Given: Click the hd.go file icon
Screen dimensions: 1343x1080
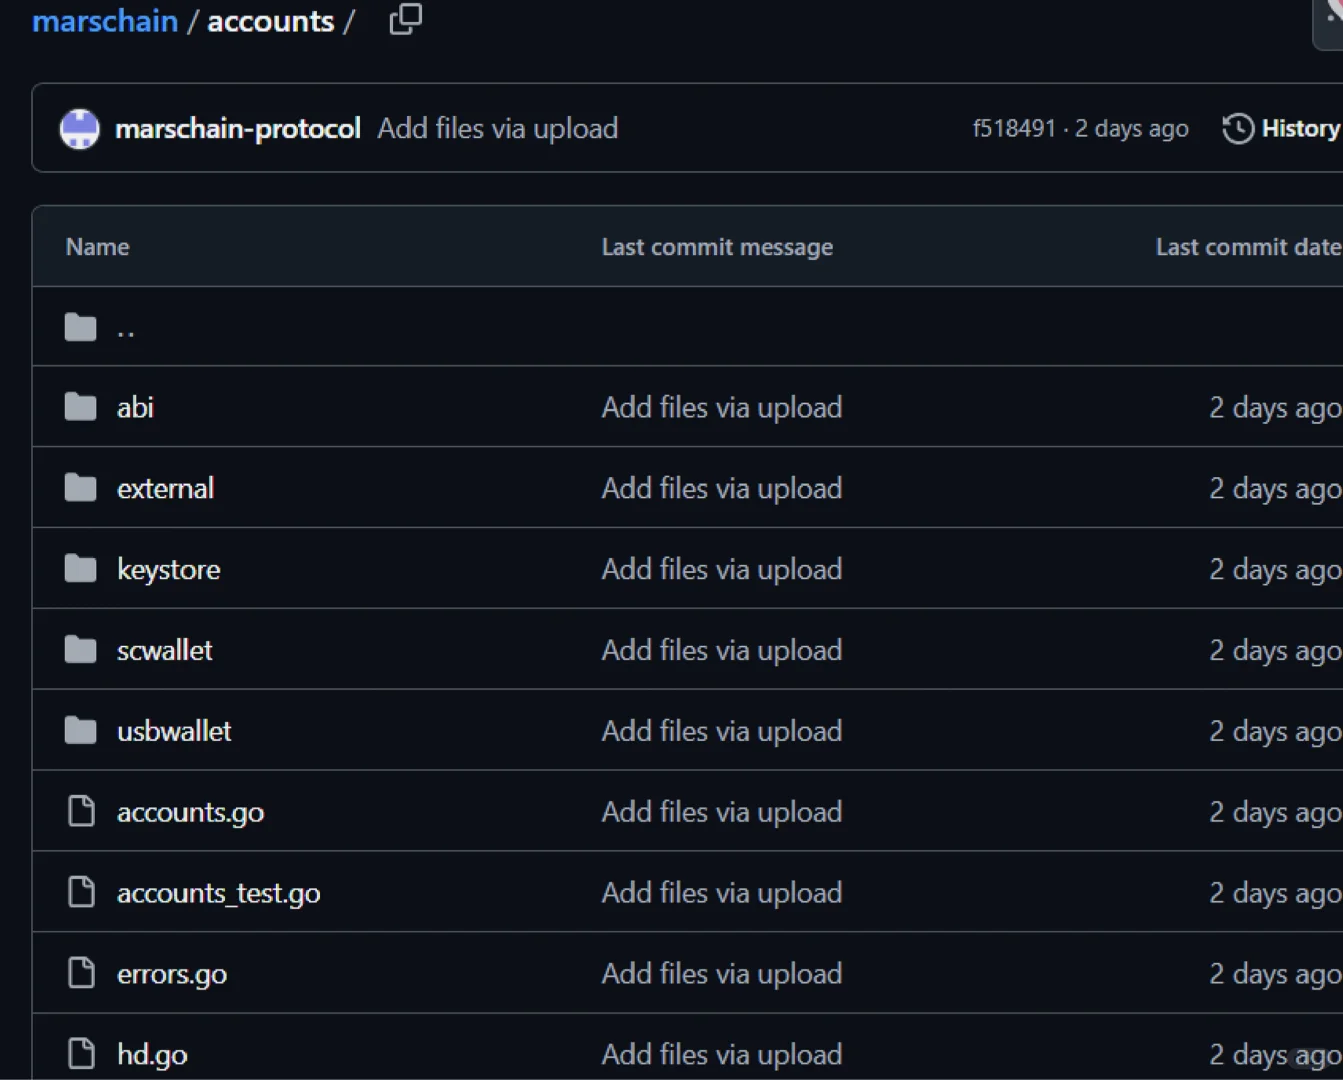Looking at the screenshot, I should point(81,1054).
